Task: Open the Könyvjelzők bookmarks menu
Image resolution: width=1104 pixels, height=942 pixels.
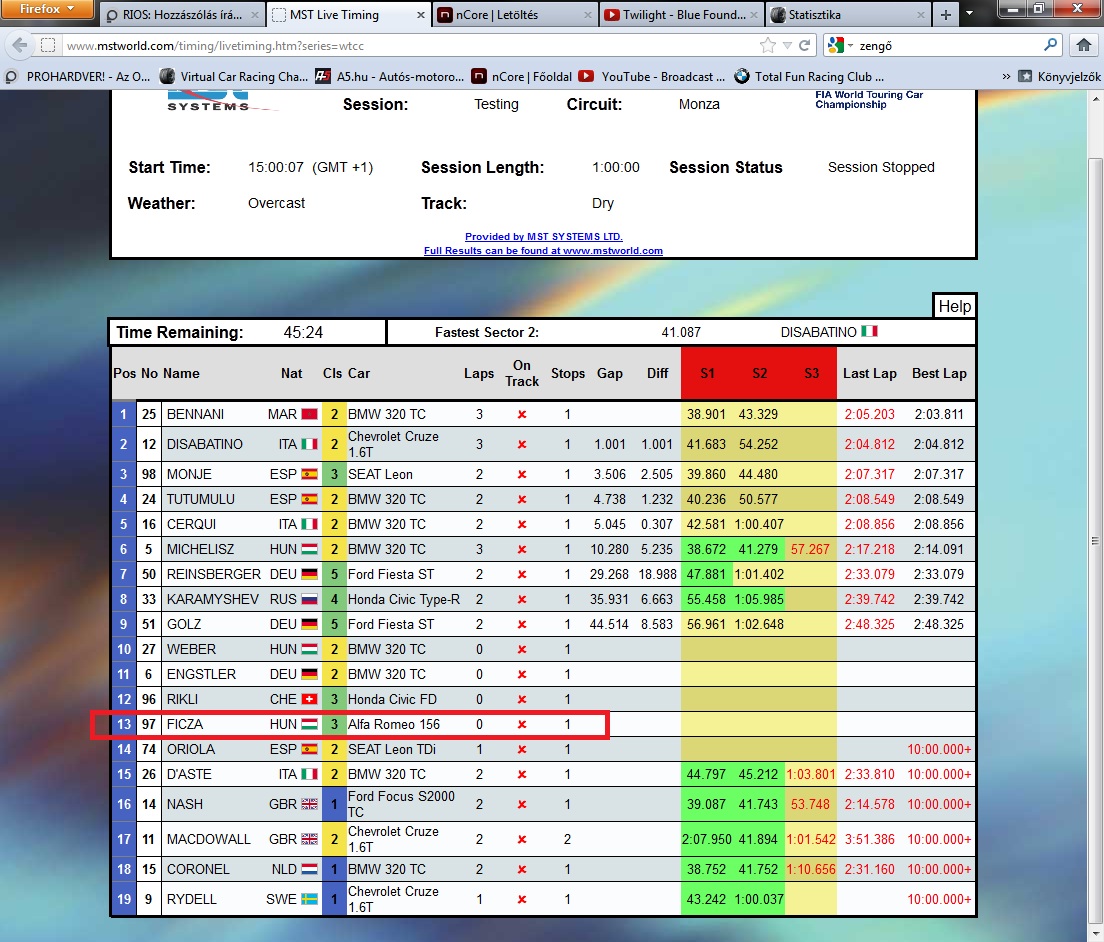Action: (1060, 77)
